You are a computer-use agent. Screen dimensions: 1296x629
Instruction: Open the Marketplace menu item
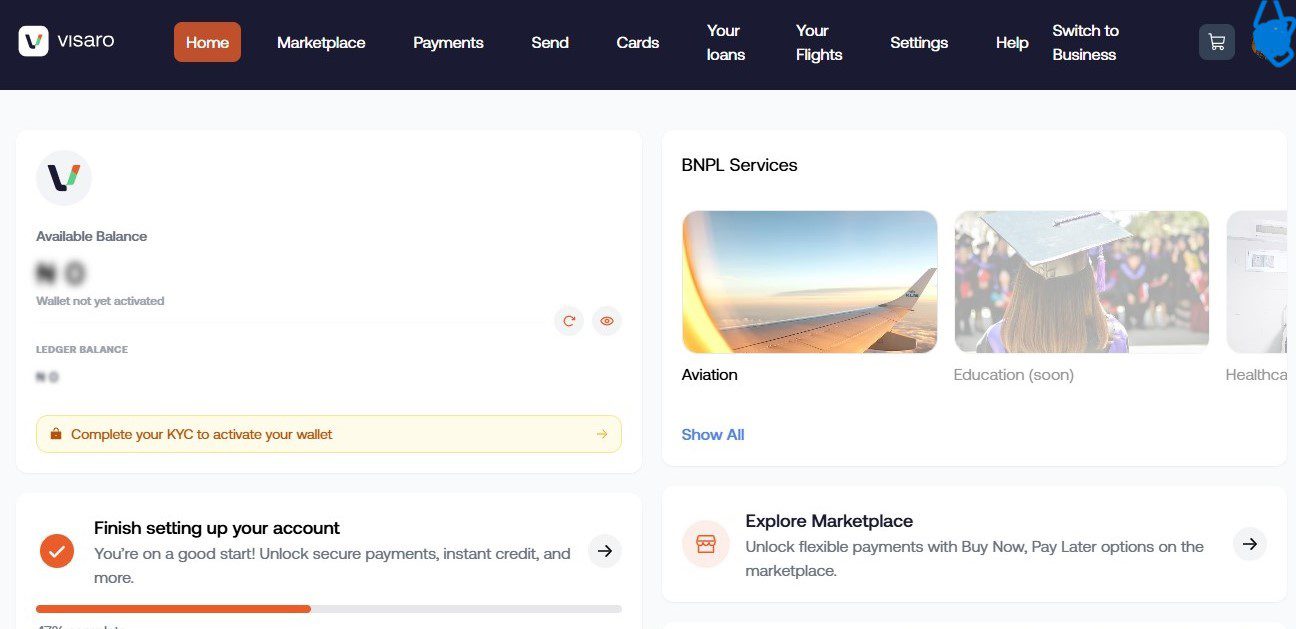(321, 42)
